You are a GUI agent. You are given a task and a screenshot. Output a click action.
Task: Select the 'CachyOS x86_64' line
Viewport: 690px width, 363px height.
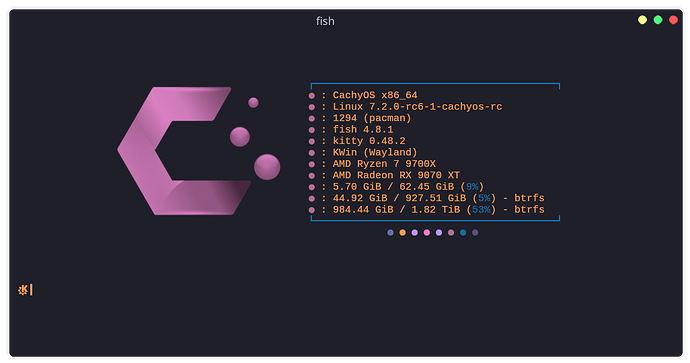375,95
